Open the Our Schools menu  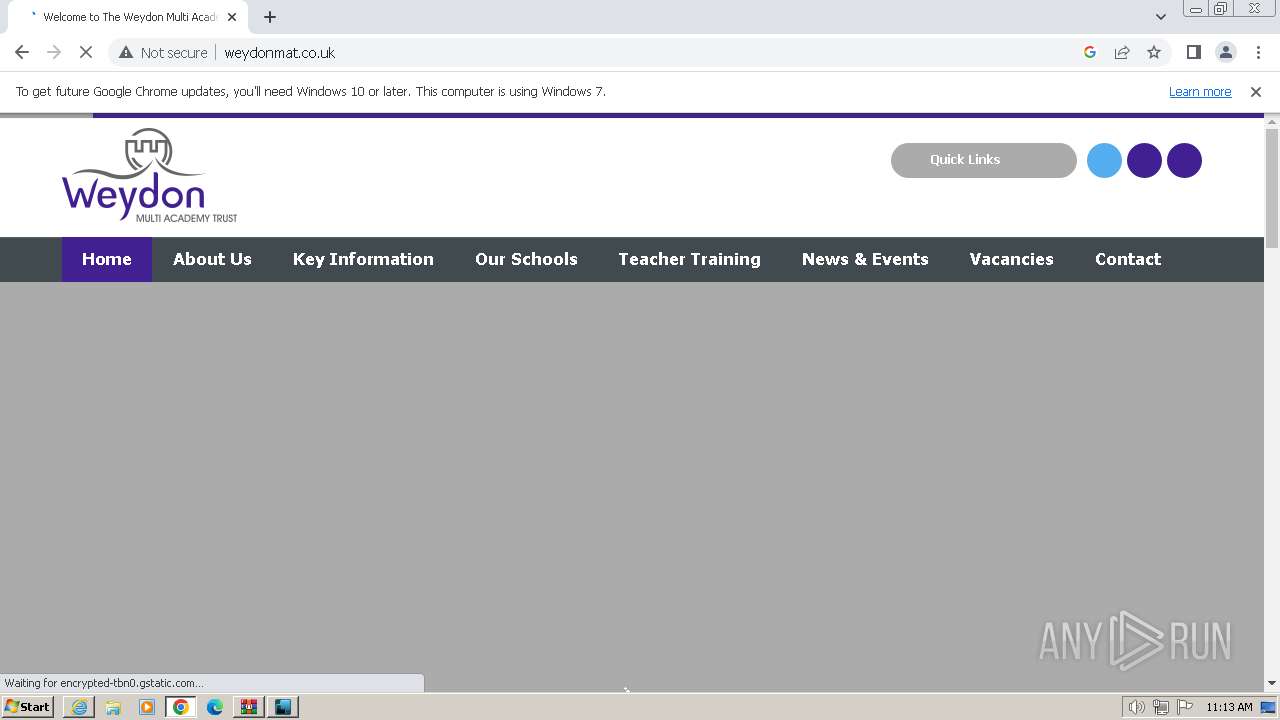[x=526, y=259]
